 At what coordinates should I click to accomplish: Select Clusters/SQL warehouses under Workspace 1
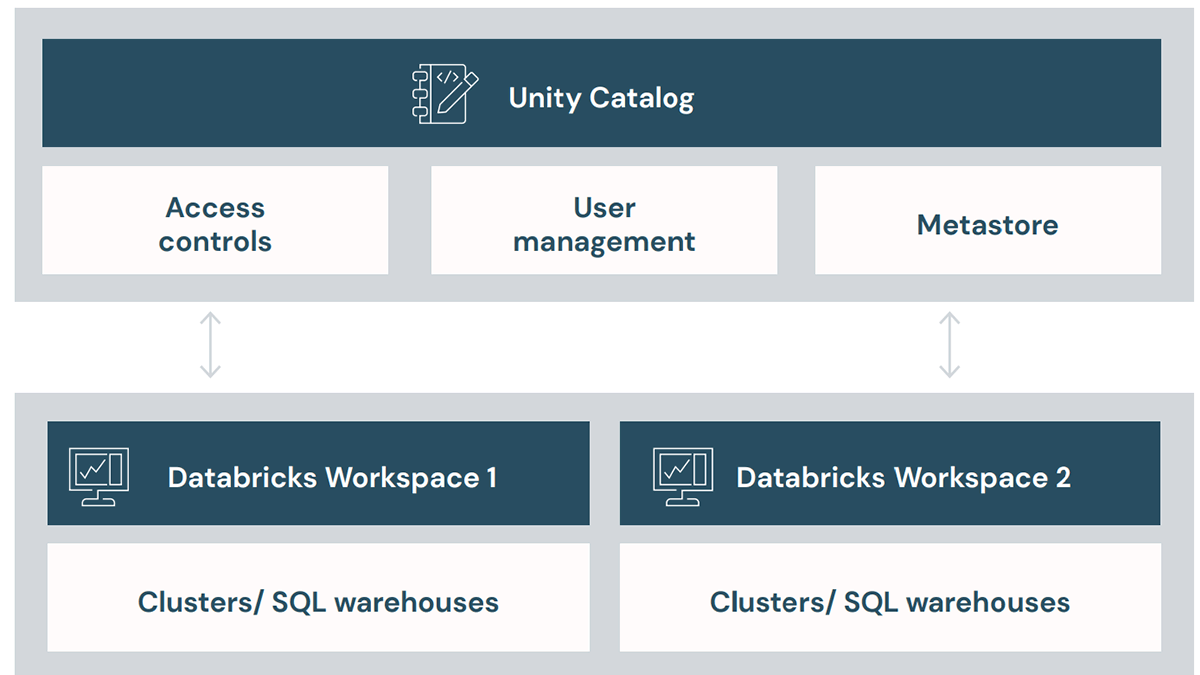point(318,602)
